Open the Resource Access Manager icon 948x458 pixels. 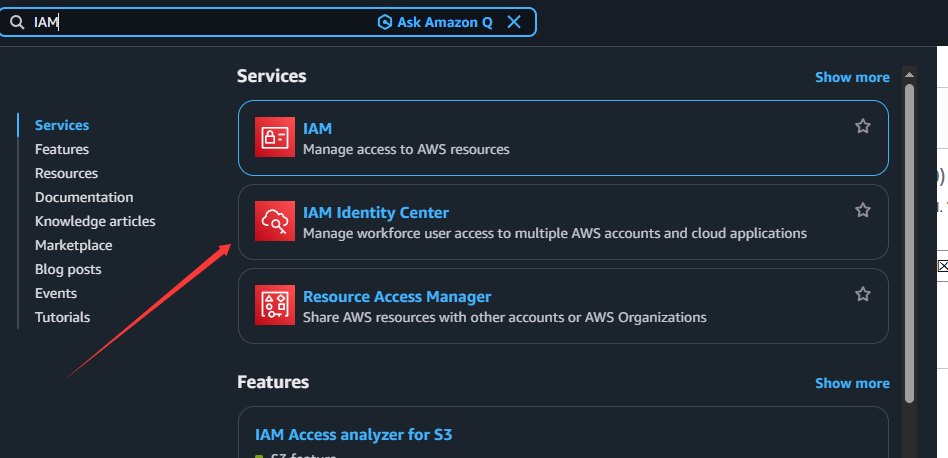click(x=275, y=305)
